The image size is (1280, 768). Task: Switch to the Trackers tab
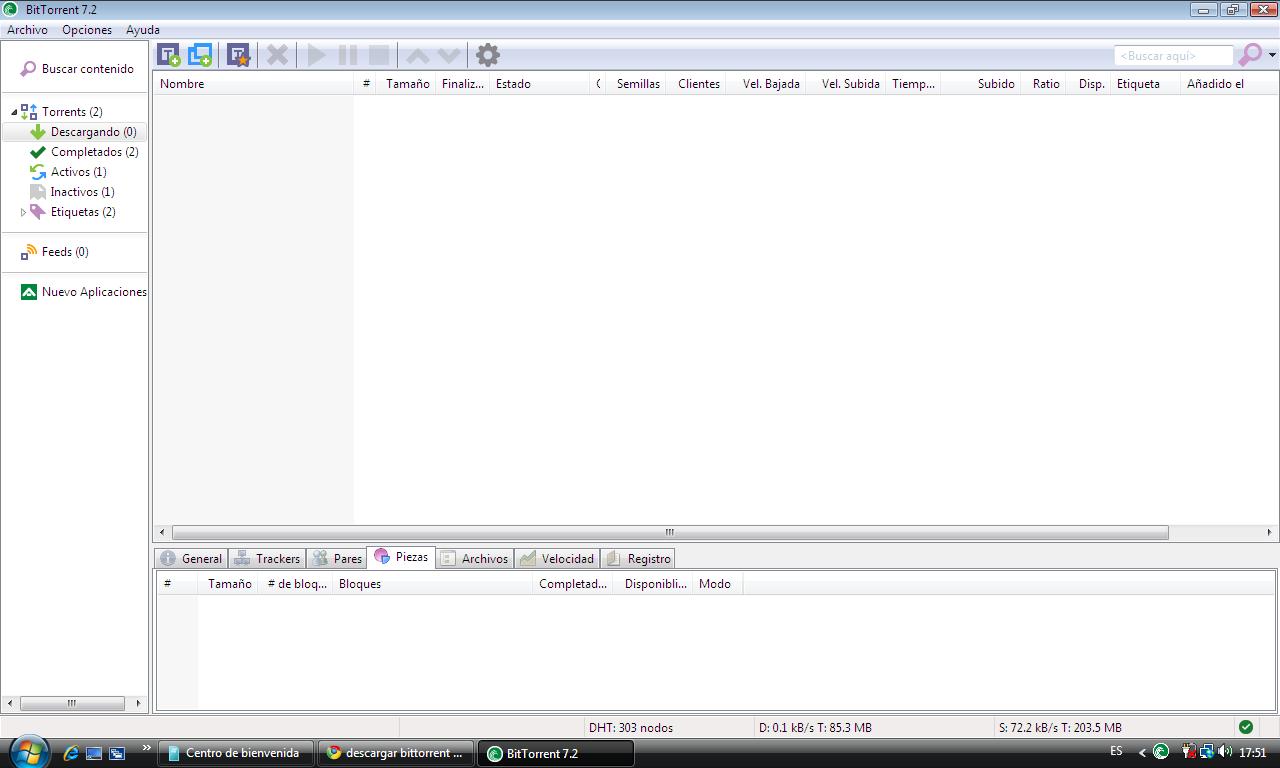tap(267, 559)
